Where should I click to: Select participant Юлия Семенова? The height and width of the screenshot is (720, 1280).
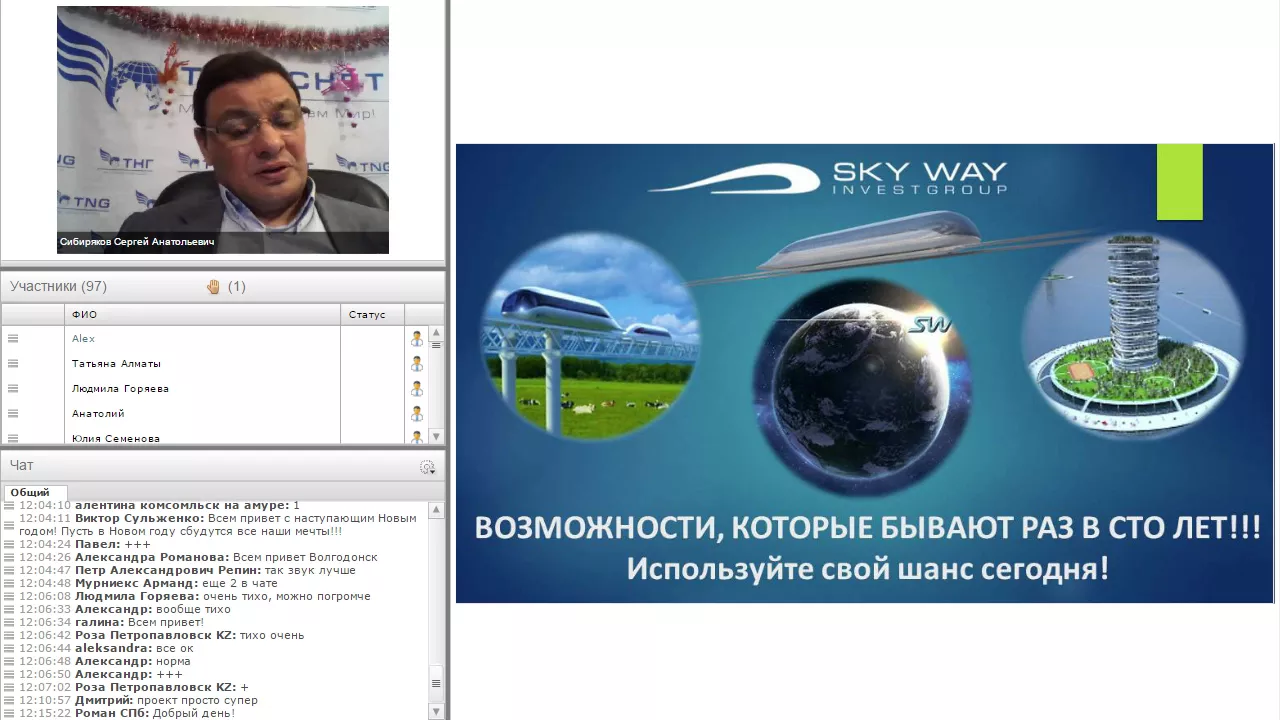tap(116, 438)
